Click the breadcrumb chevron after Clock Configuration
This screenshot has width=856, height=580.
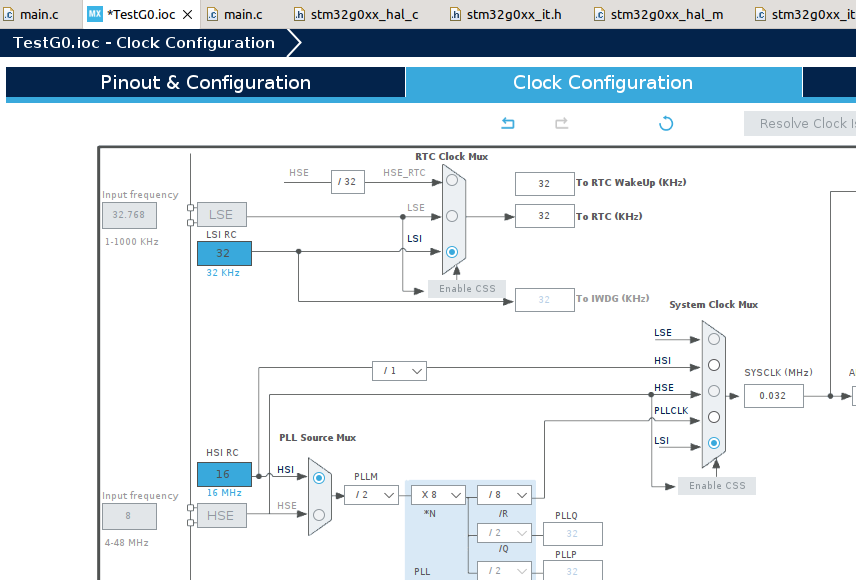(x=293, y=42)
